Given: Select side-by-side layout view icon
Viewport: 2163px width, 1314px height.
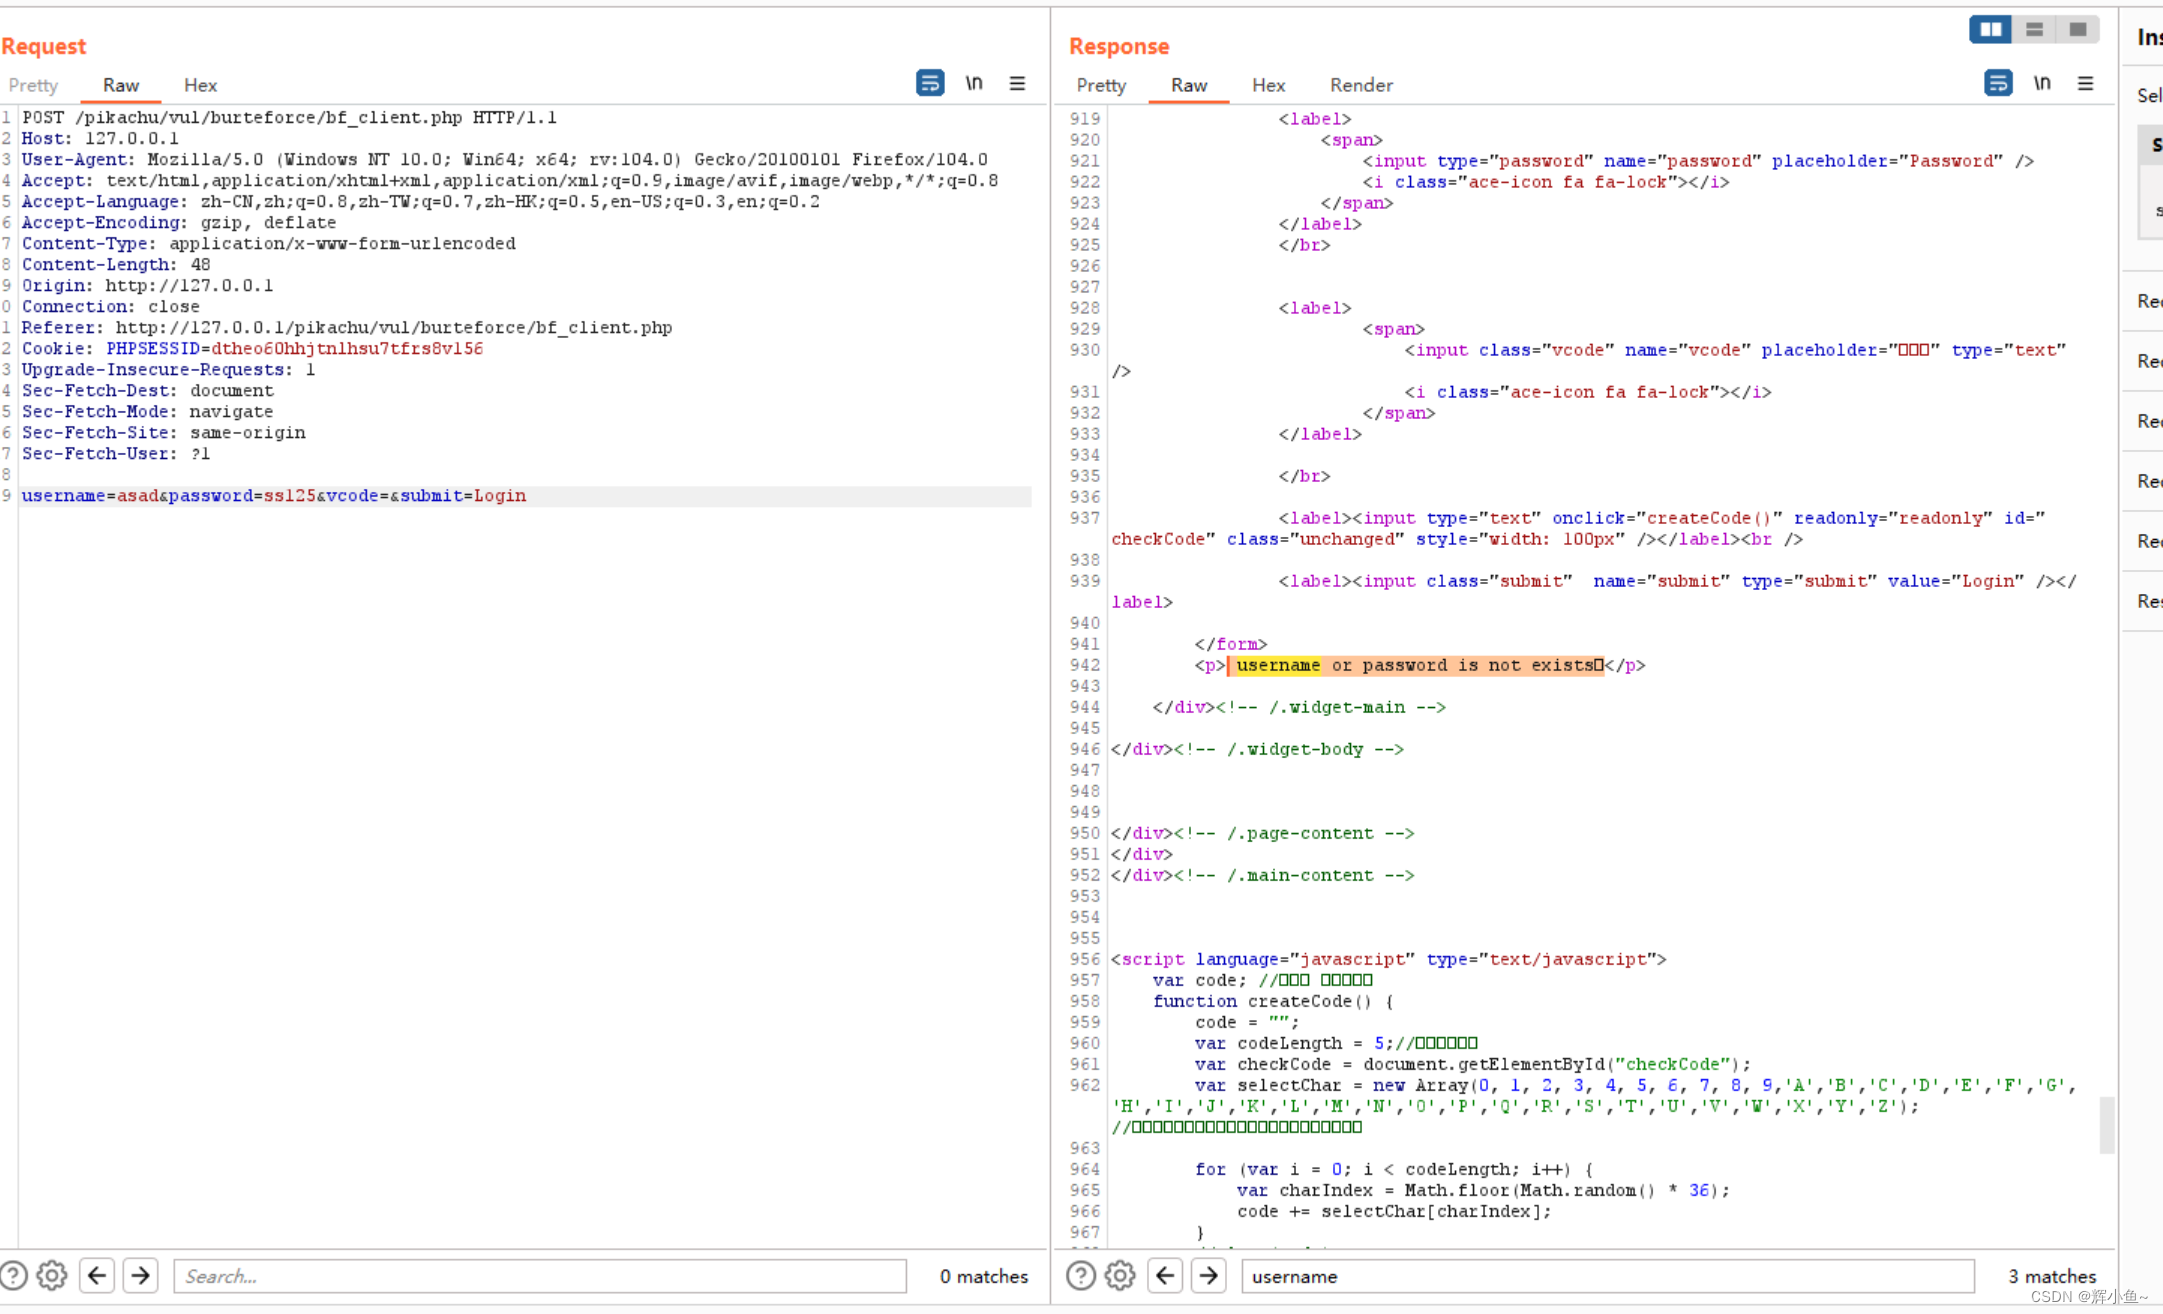Looking at the screenshot, I should point(1990,29).
